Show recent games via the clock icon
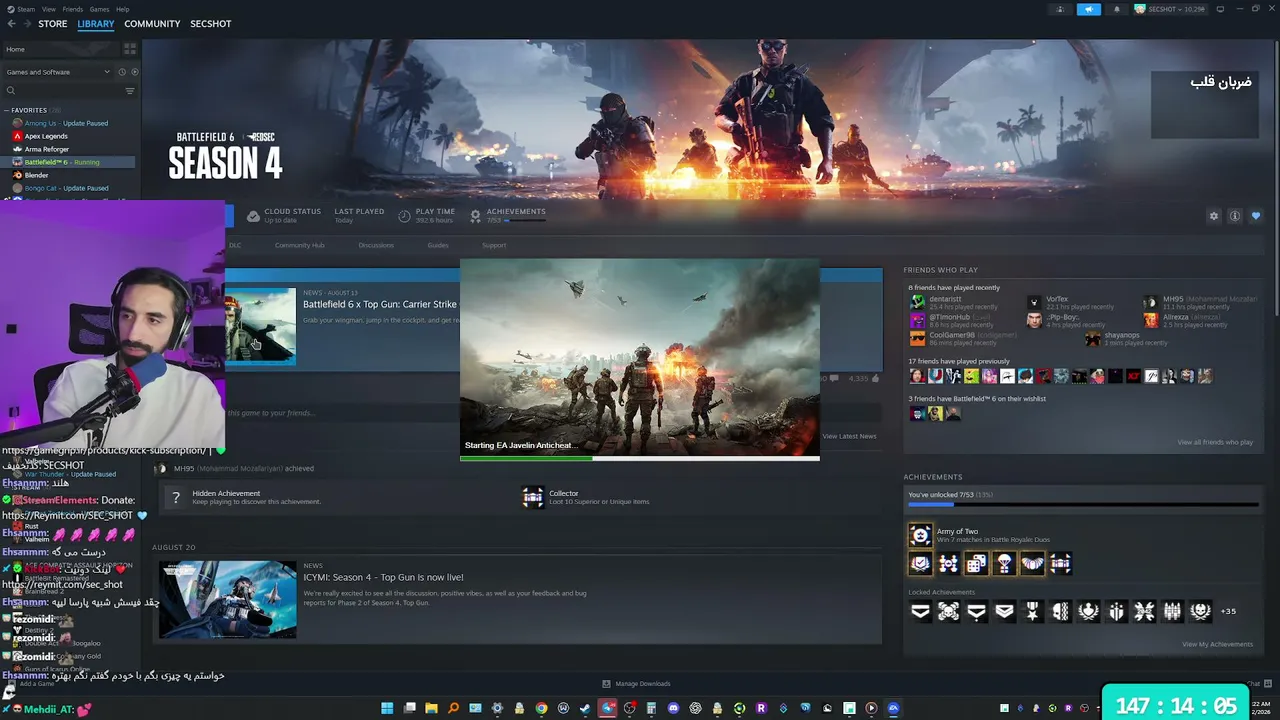Viewport: 1280px width, 720px height. point(122,72)
